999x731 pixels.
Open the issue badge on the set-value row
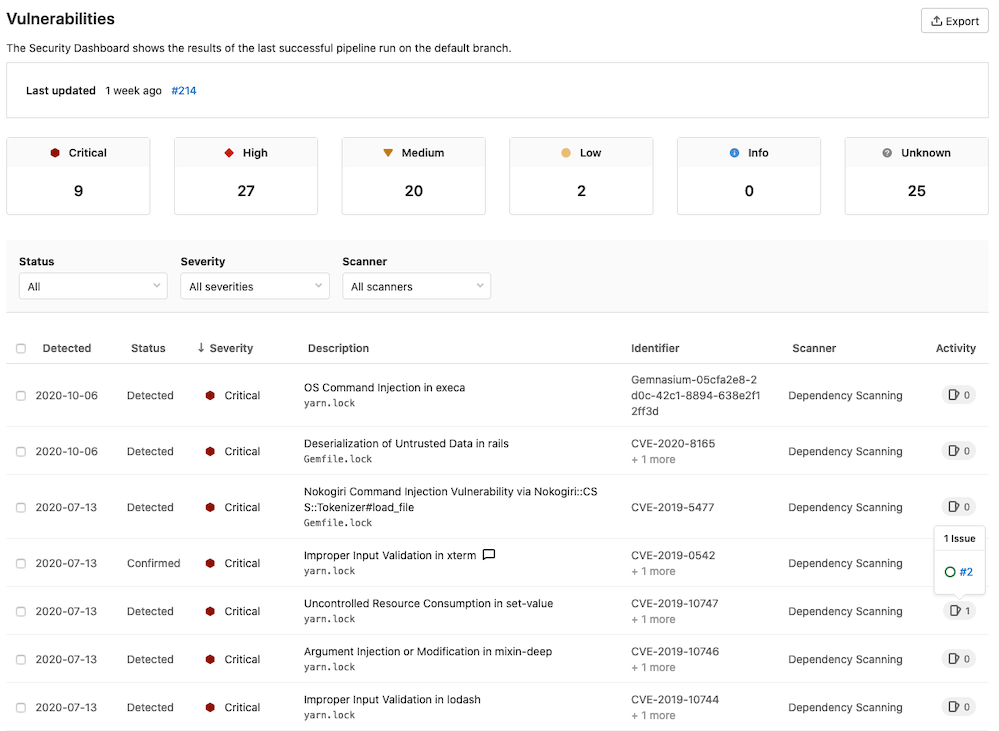coord(959,611)
